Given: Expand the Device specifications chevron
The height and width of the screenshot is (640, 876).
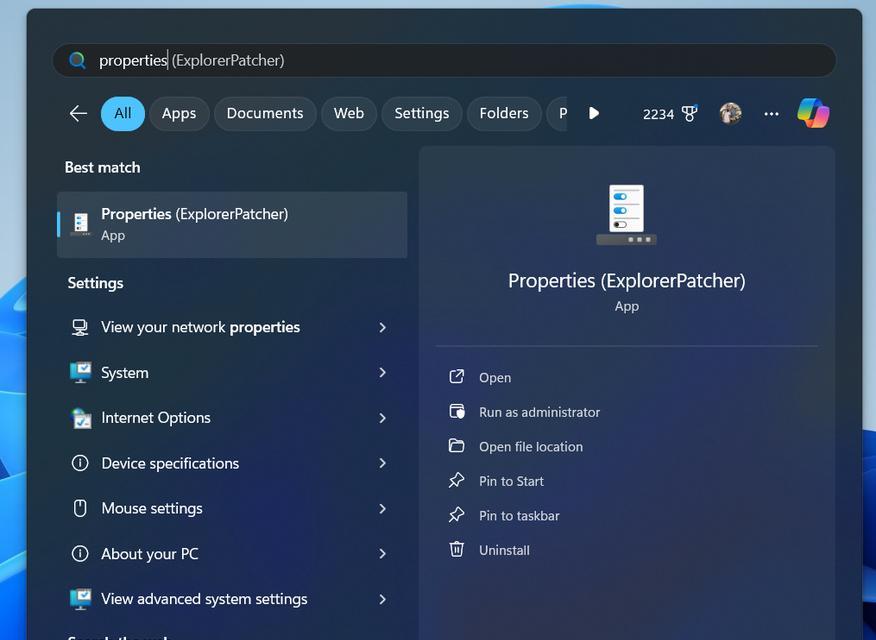Looking at the screenshot, I should [x=383, y=463].
